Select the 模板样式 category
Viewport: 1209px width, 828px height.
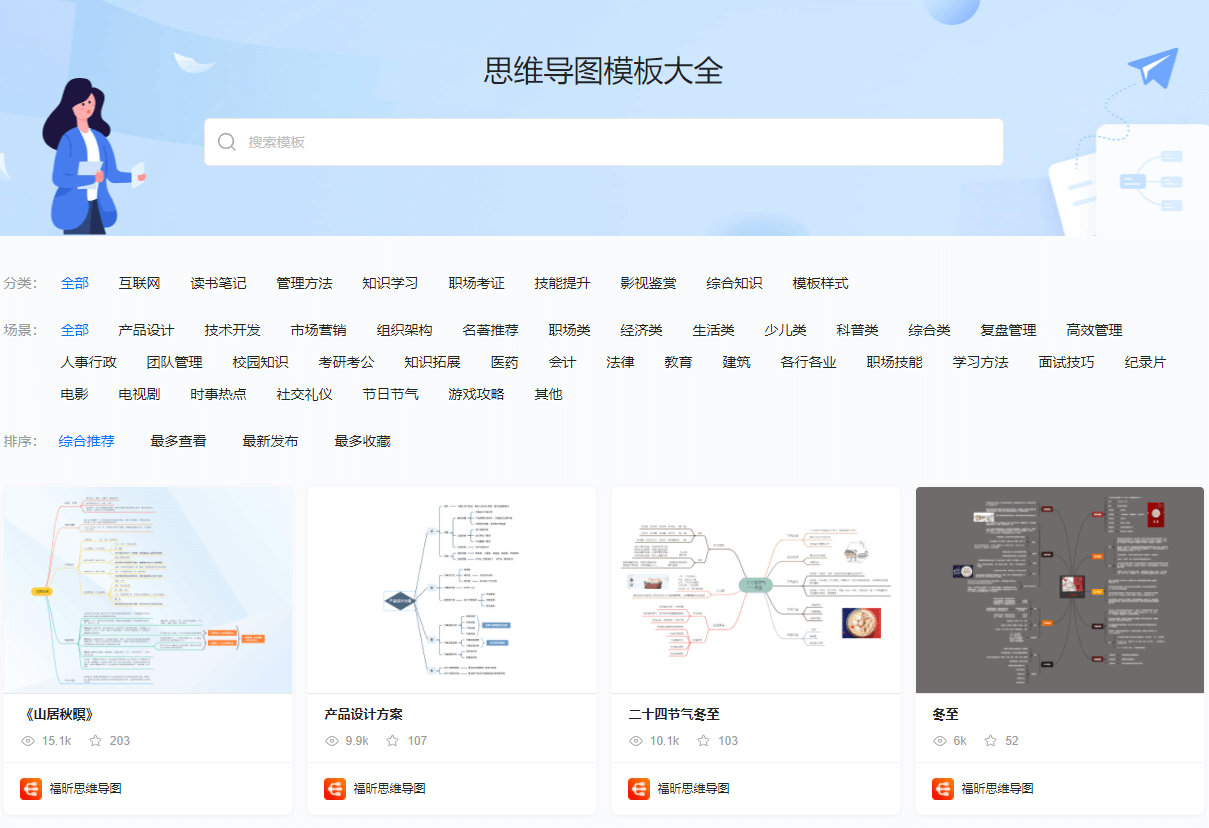point(820,283)
